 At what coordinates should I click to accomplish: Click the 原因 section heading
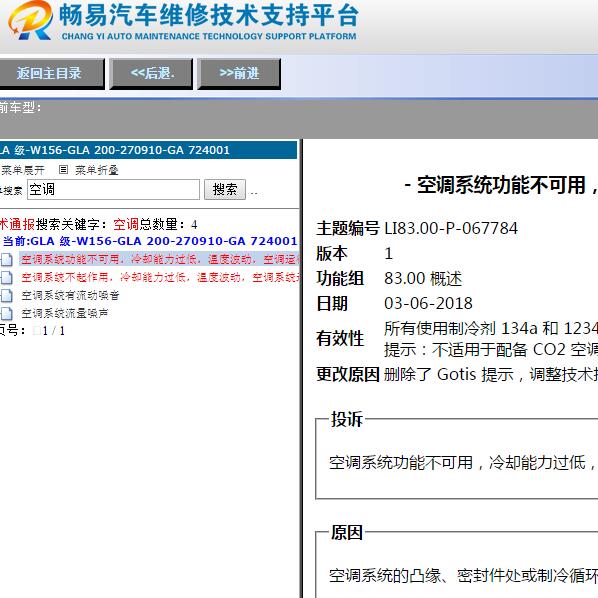[x=347, y=532]
